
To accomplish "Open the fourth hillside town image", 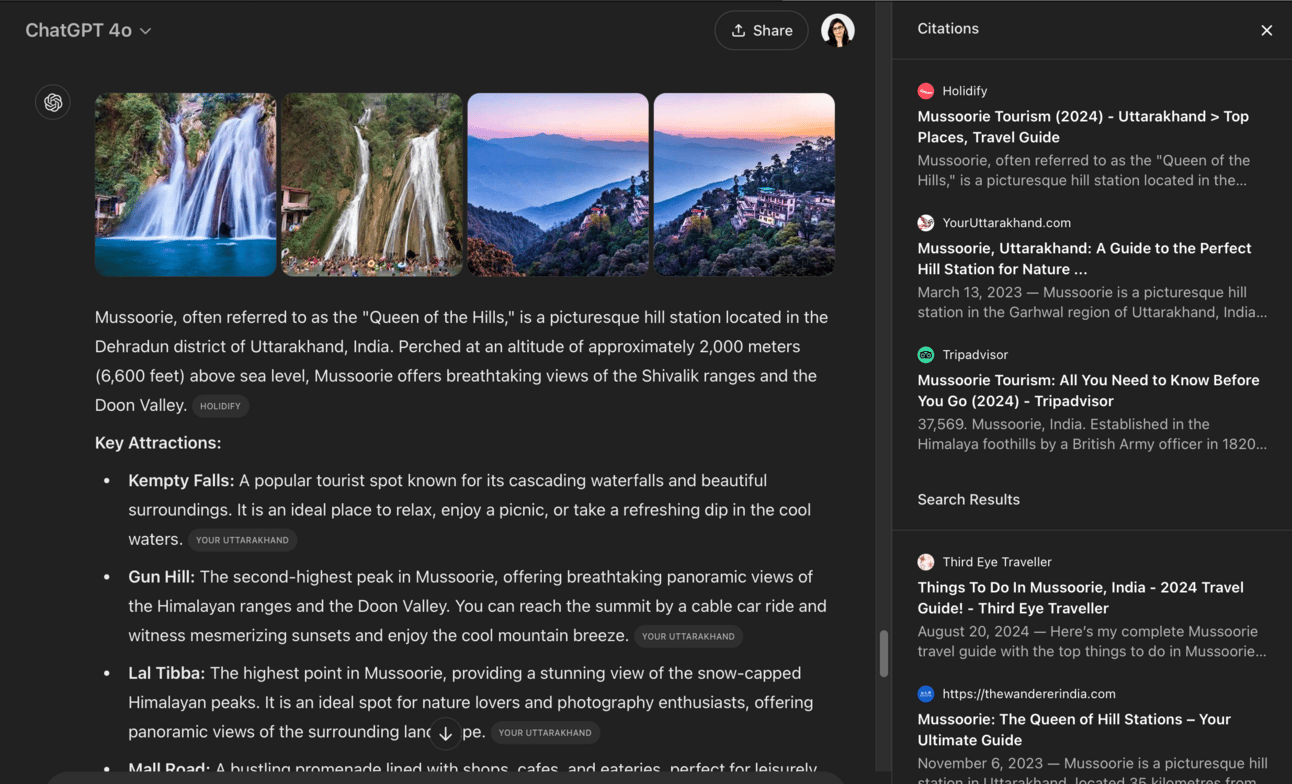I will tap(744, 185).
